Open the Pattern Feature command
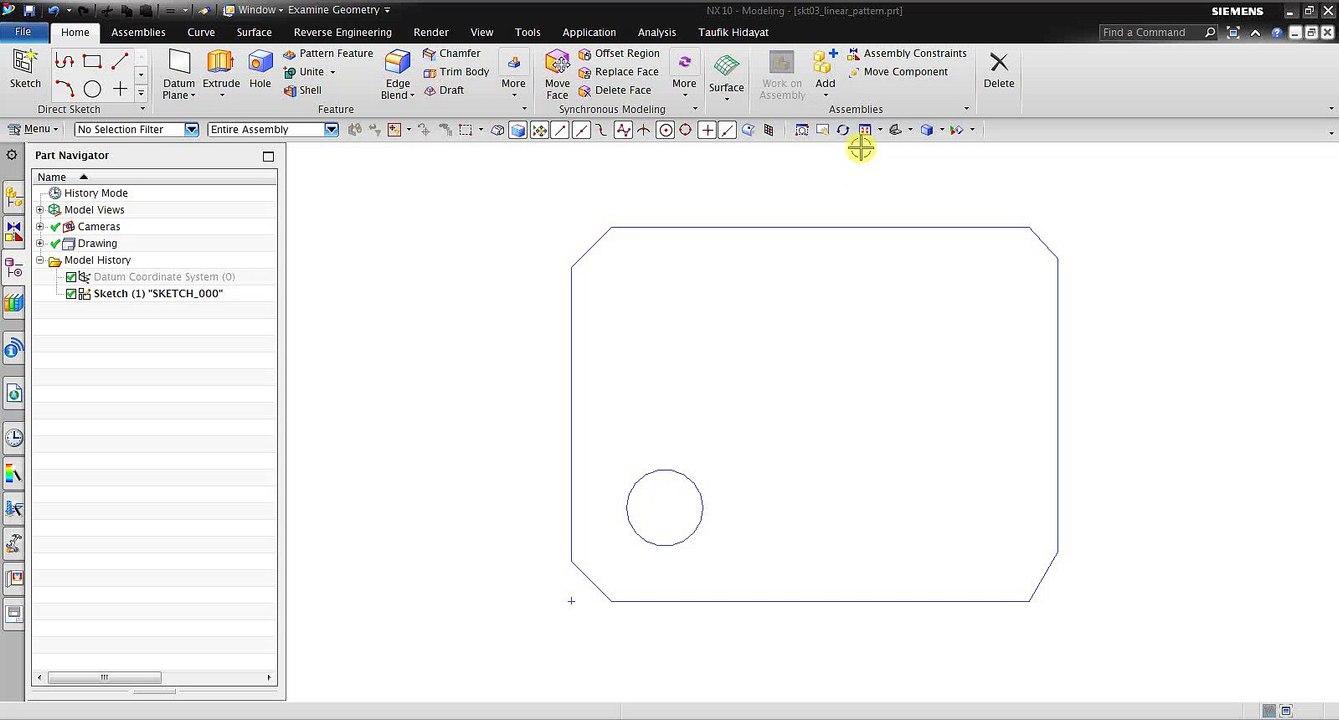Screen dimensions: 1339x720 (328, 54)
